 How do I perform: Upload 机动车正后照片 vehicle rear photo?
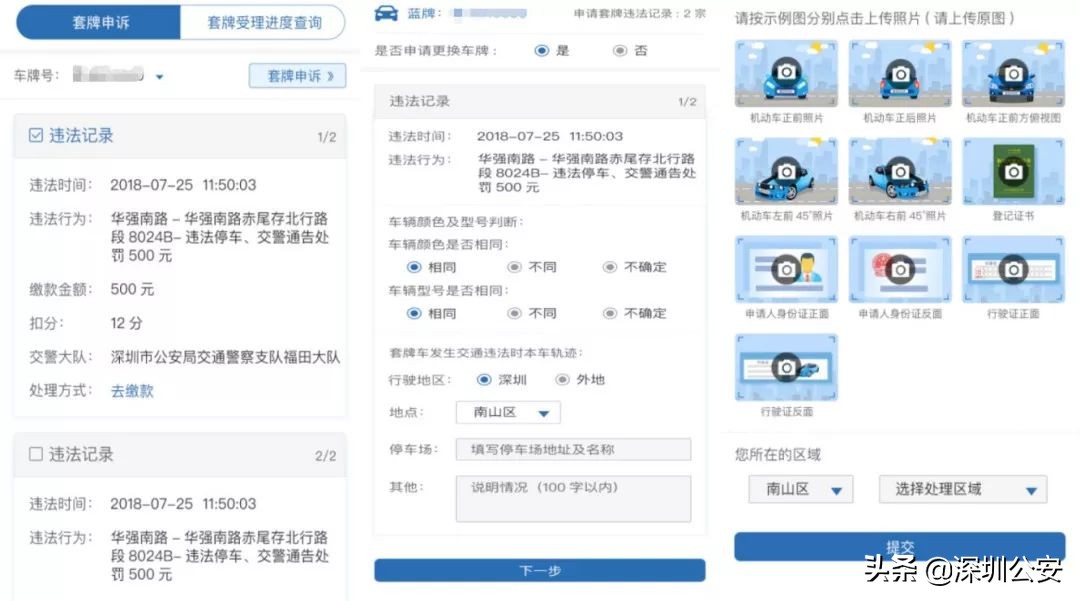click(x=899, y=80)
